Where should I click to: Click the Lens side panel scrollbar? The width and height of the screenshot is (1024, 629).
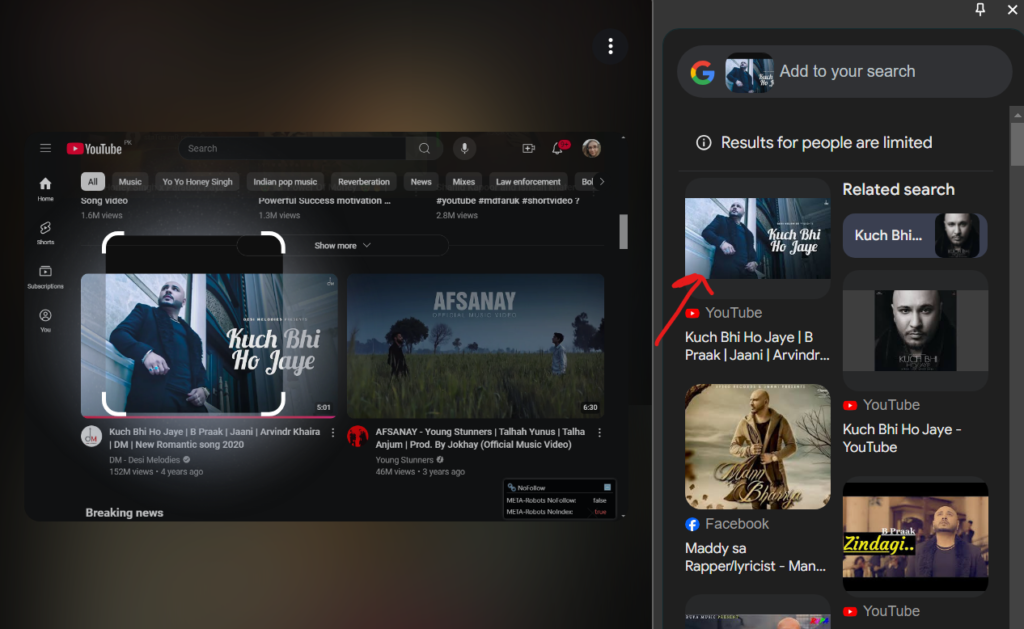pyautogui.click(x=1017, y=144)
